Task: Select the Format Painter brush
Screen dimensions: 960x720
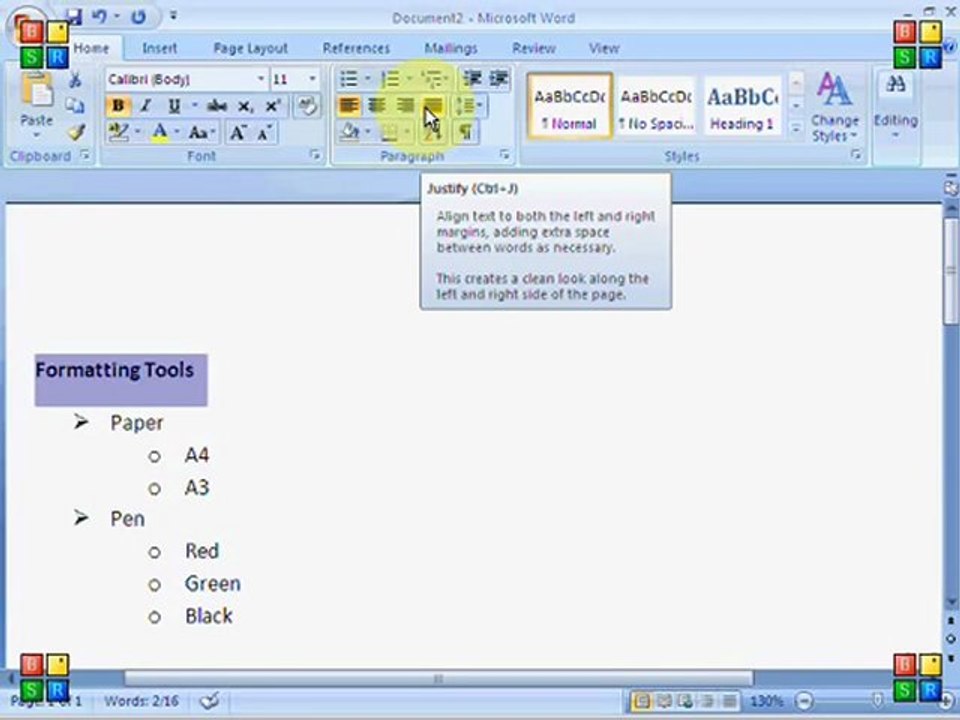Action: 75,132
